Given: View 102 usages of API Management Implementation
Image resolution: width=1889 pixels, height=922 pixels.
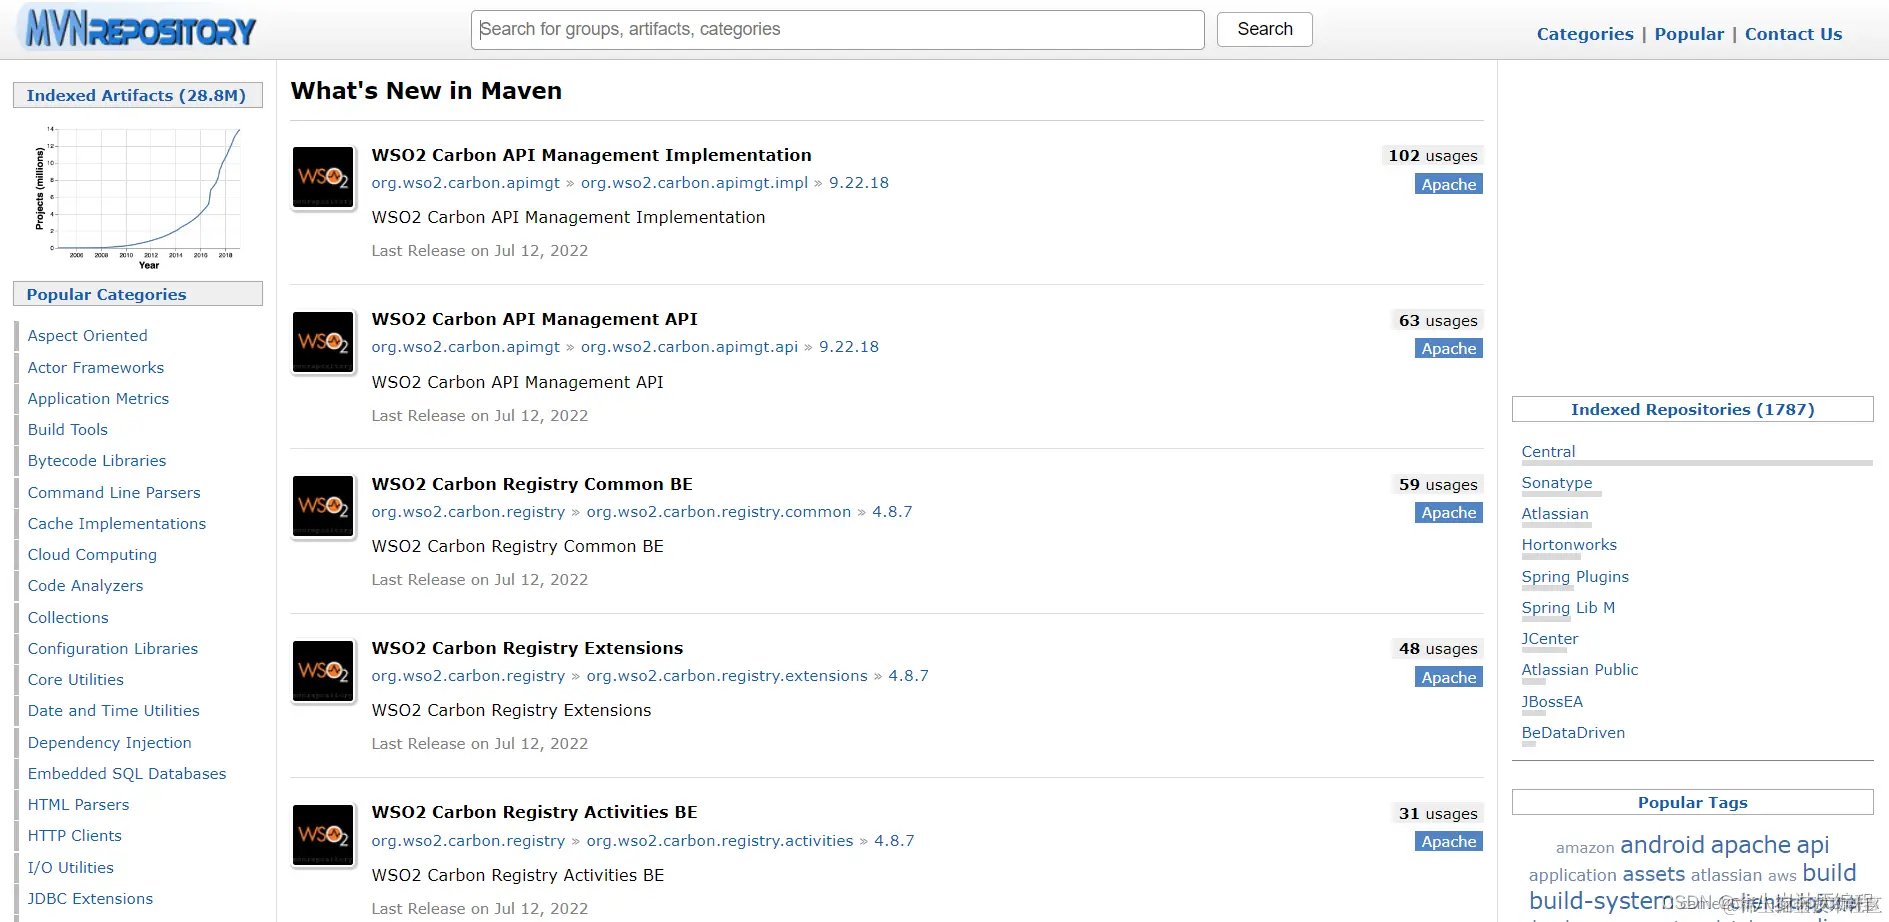Looking at the screenshot, I should point(1432,156).
